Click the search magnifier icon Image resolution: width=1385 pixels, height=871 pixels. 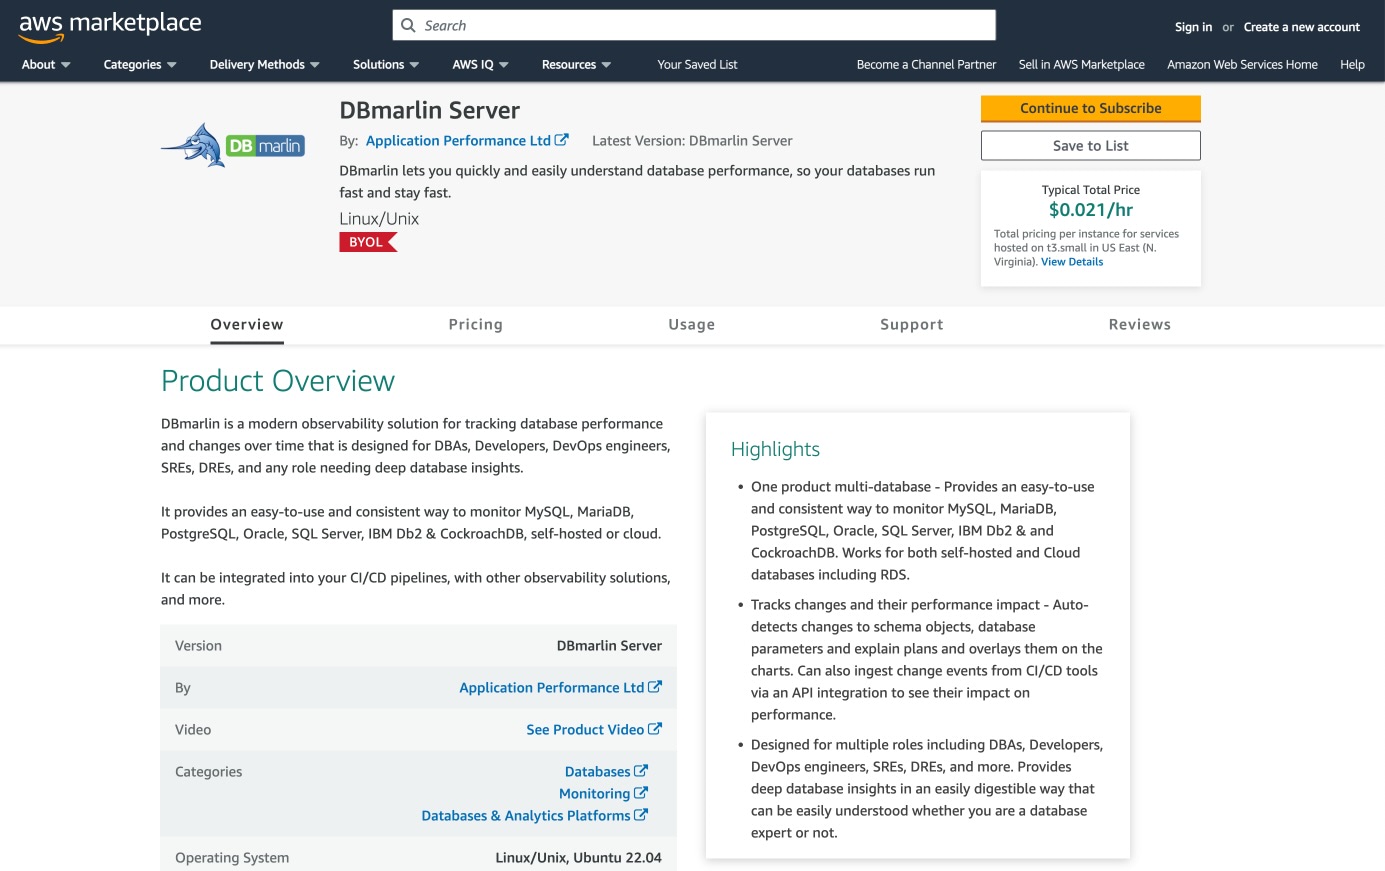tap(408, 25)
